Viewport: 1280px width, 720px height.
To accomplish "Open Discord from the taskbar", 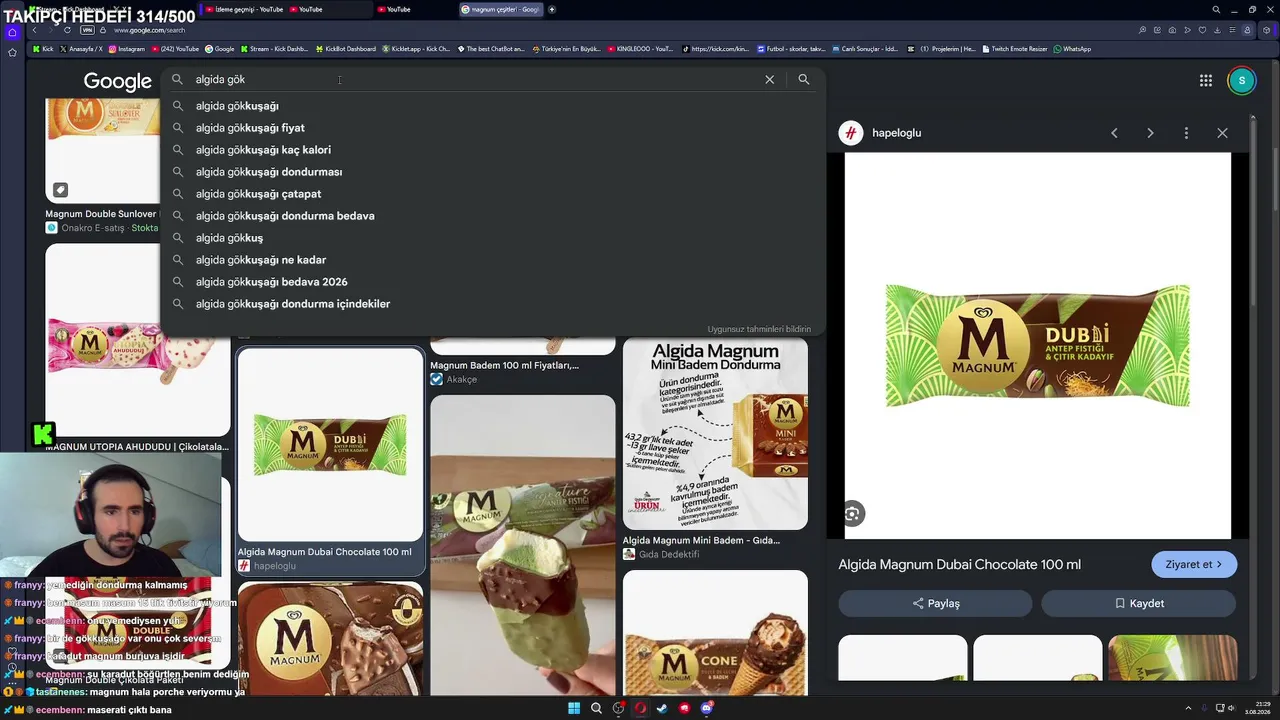I will (706, 708).
